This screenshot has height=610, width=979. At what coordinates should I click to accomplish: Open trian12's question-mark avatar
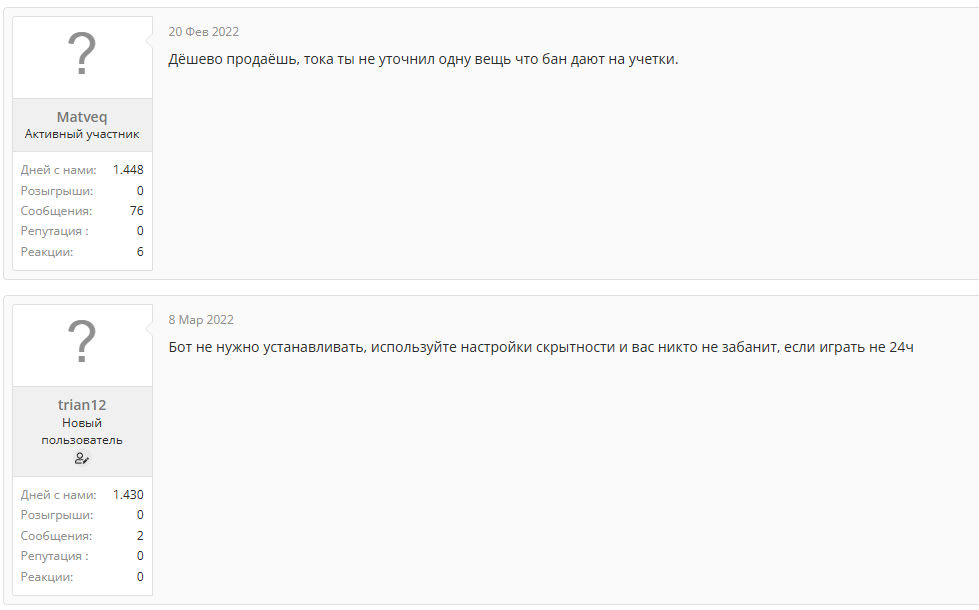82,345
